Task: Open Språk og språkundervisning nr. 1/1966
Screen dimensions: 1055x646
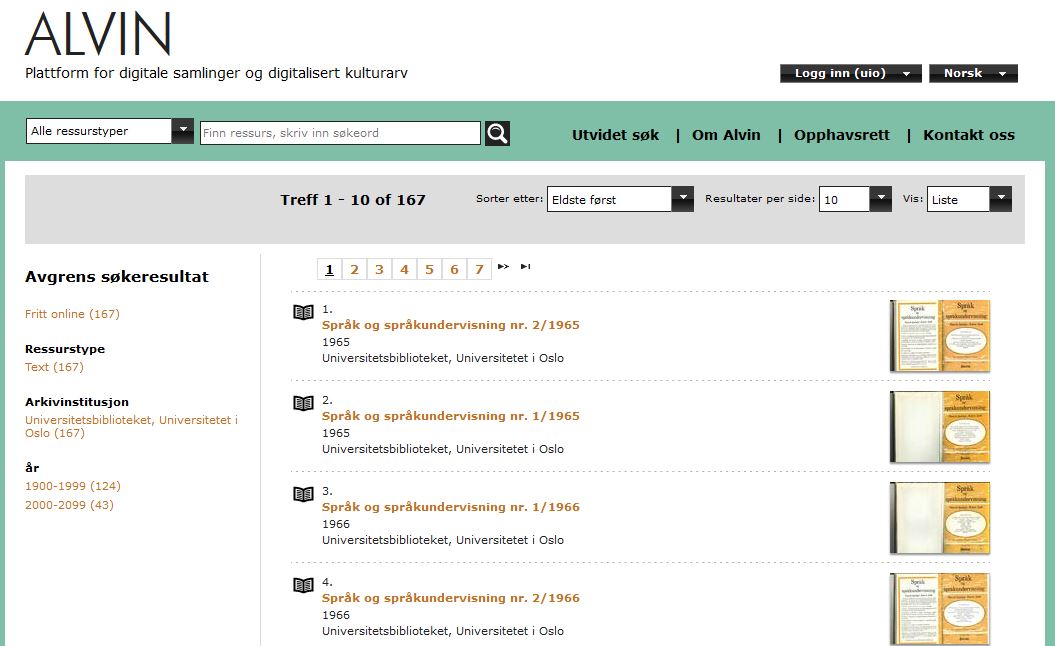Action: (451, 507)
